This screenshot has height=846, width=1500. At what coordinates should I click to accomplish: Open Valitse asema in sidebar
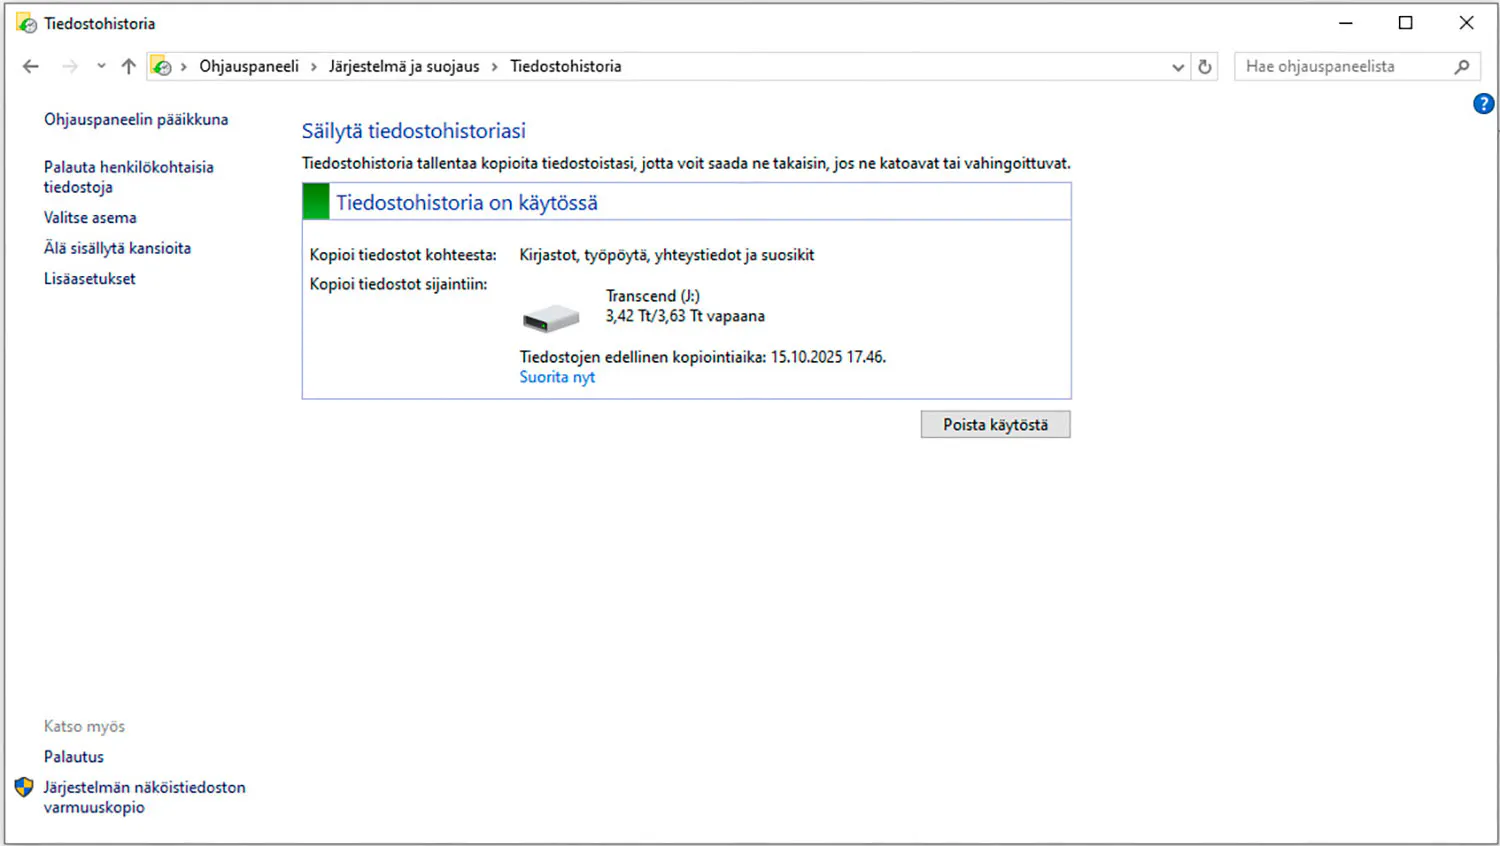[x=90, y=217]
